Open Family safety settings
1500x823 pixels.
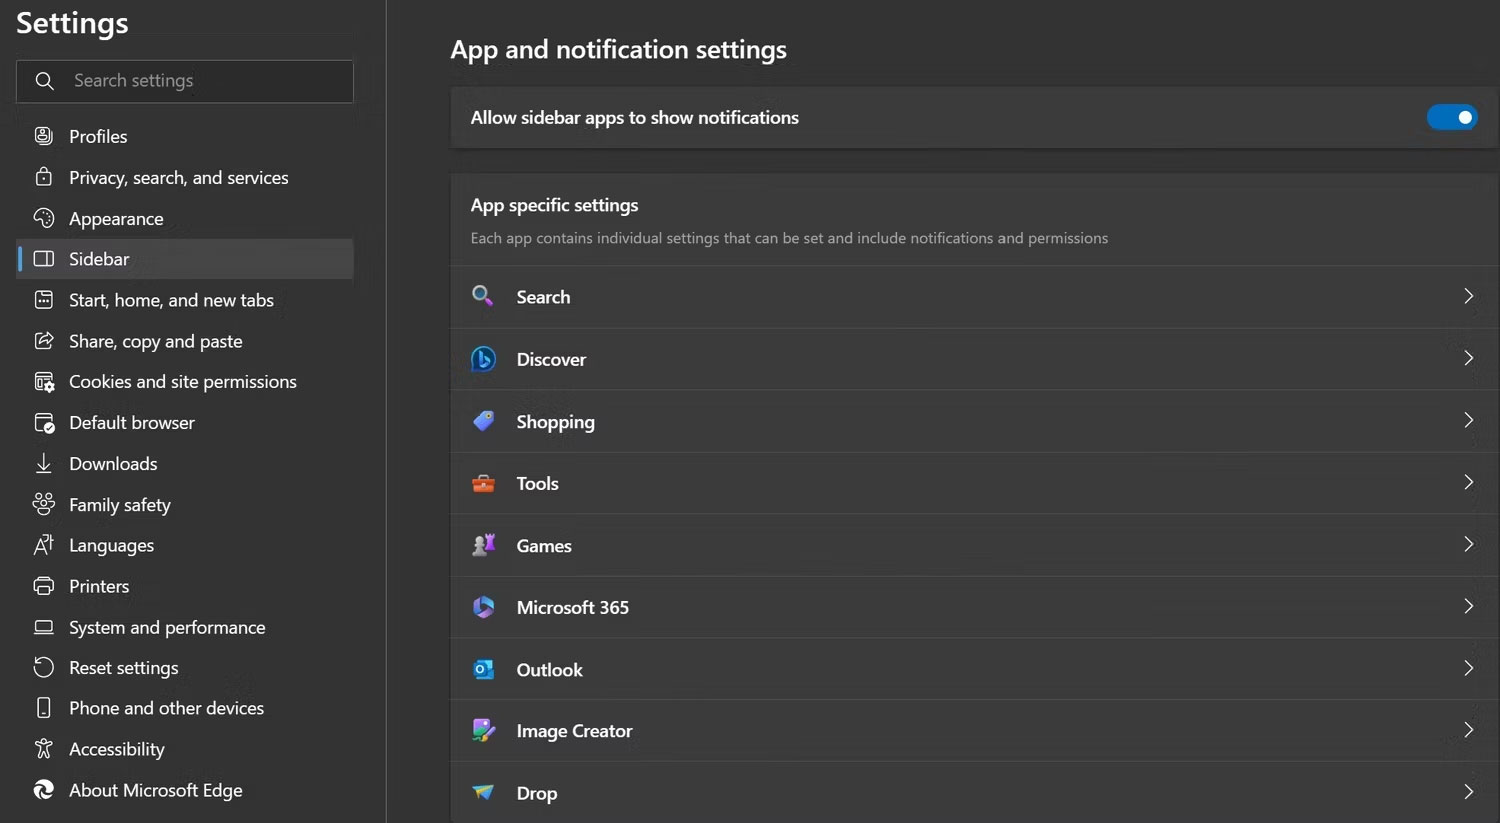tap(185, 505)
